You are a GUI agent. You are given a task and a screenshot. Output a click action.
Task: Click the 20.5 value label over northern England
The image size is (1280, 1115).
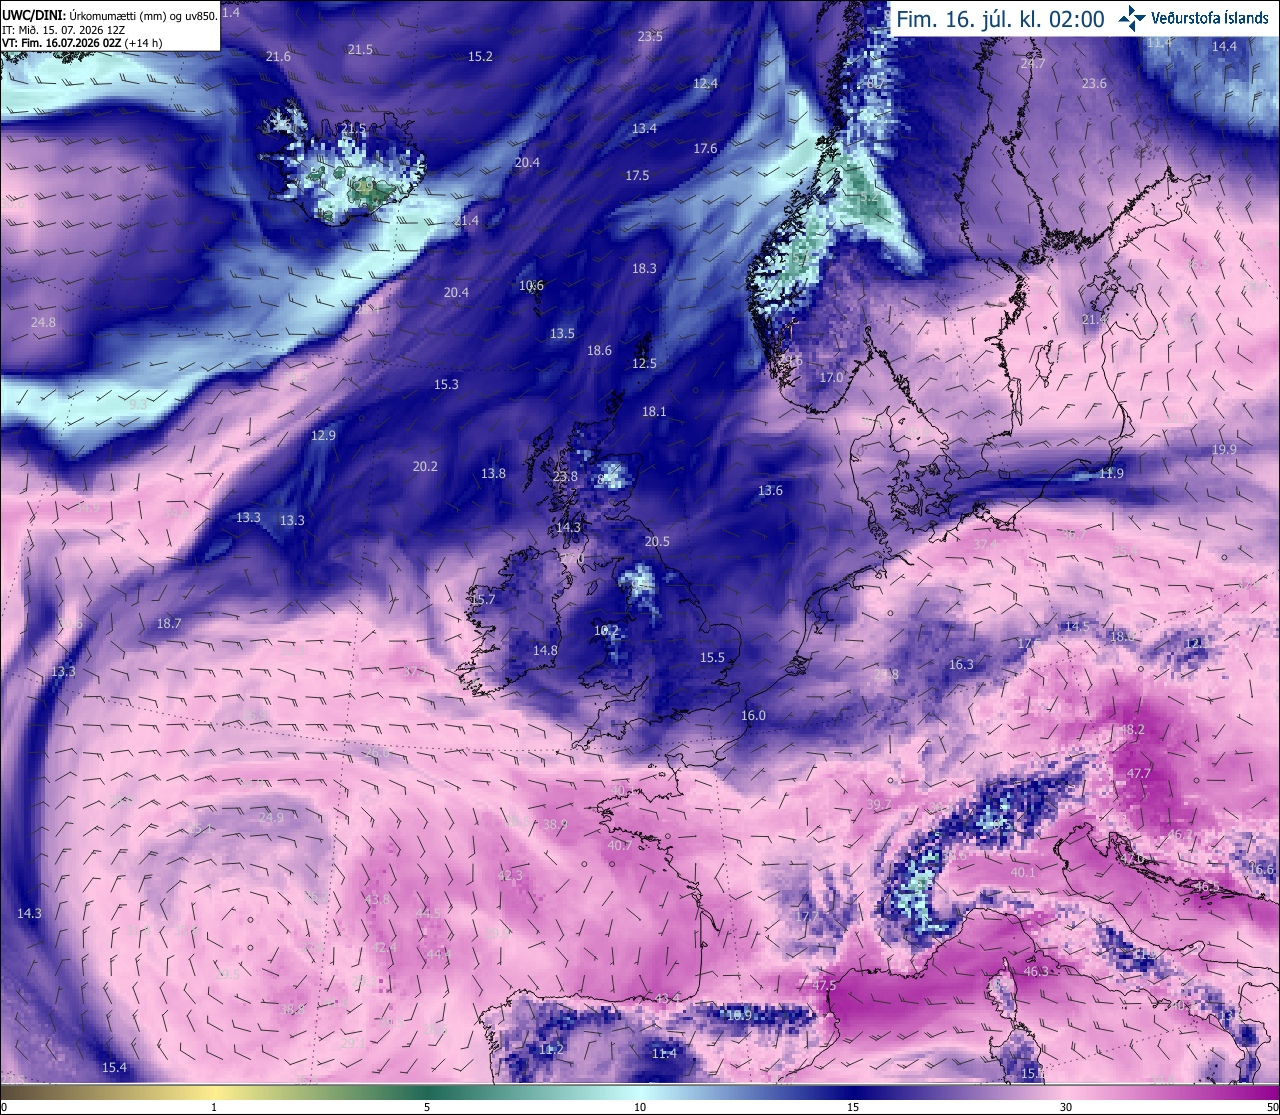tap(657, 541)
